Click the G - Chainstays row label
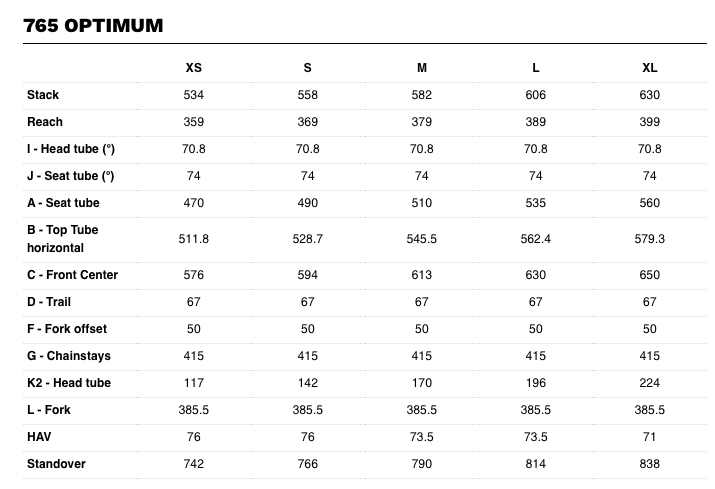This screenshot has width=715, height=489. click(x=68, y=356)
